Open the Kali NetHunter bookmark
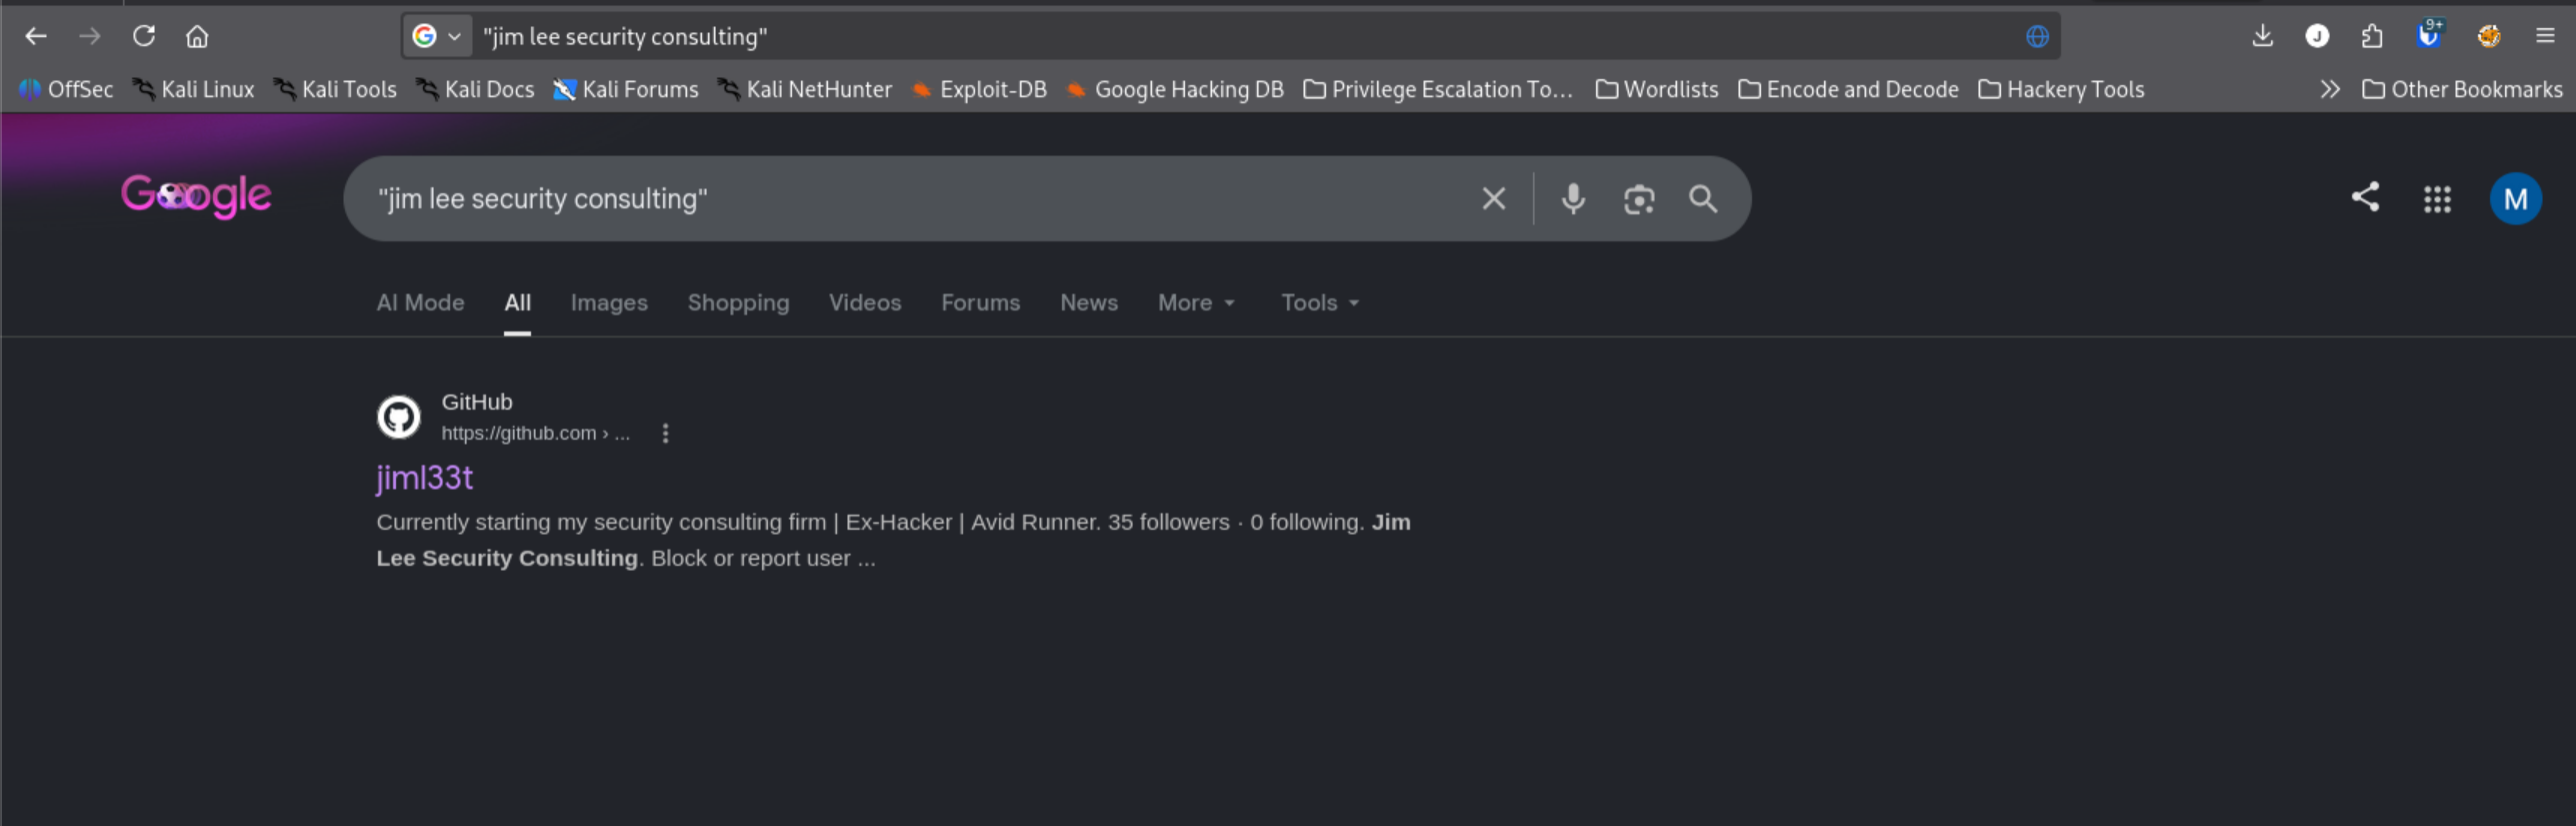This screenshot has width=2576, height=826. [x=805, y=90]
